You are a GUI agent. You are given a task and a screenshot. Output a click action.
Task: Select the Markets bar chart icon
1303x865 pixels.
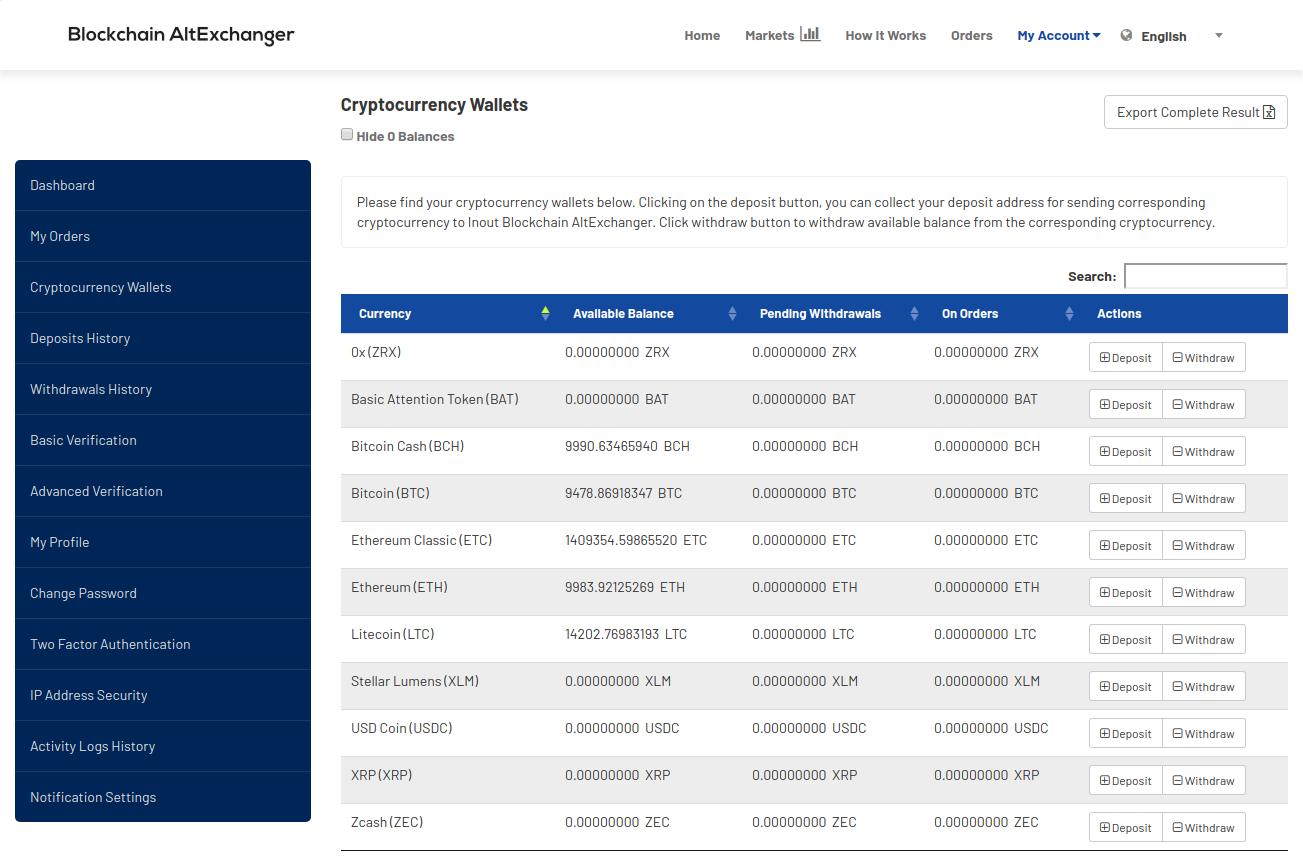[x=810, y=33]
